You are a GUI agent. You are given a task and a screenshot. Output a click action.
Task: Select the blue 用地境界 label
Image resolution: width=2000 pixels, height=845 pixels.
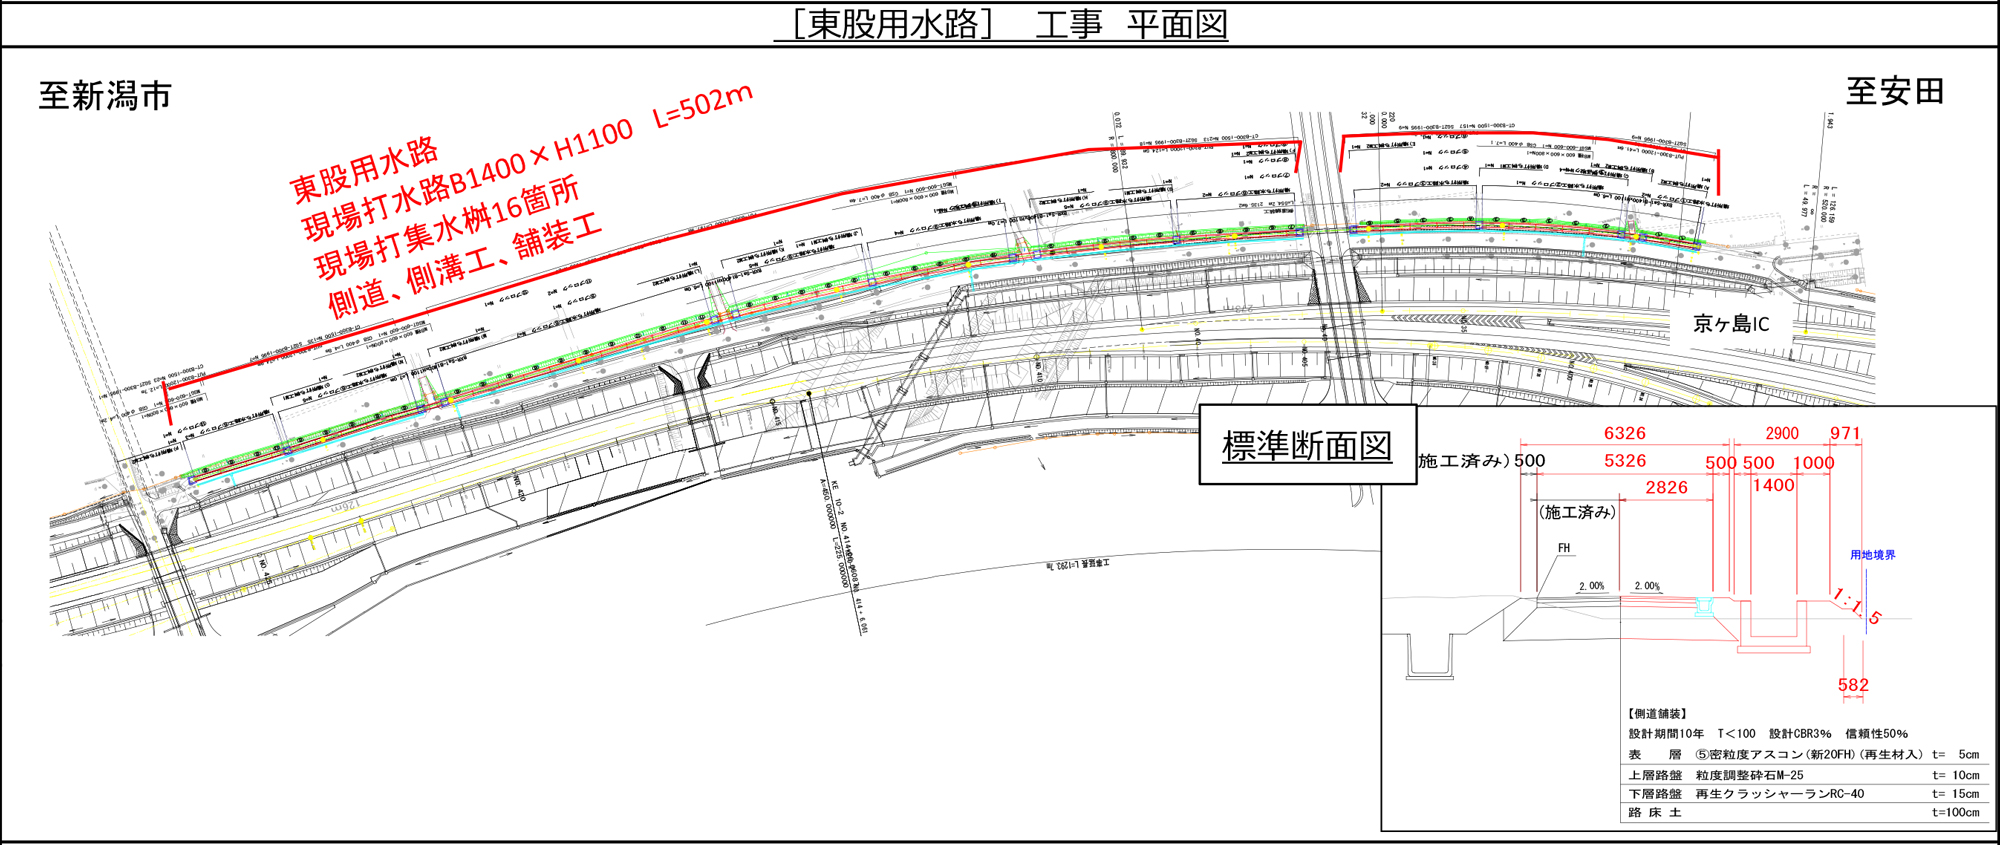click(x=1872, y=555)
